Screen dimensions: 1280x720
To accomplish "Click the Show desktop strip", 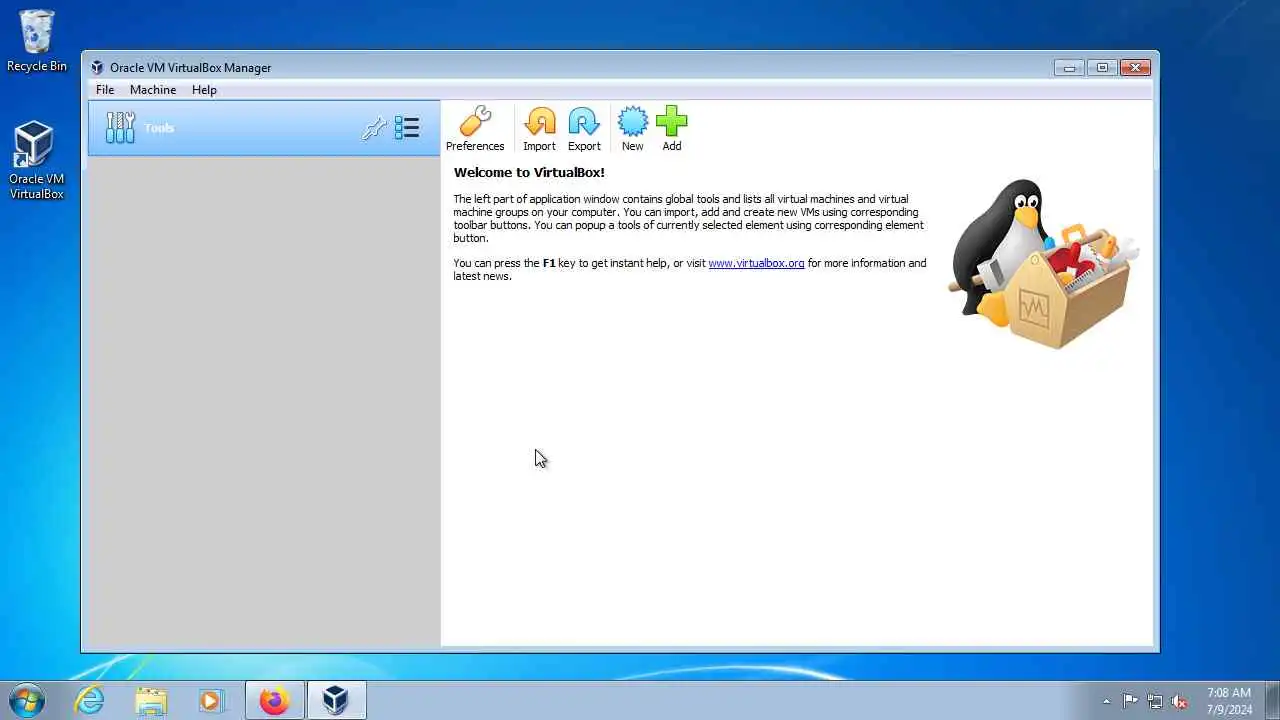I will [1273, 701].
